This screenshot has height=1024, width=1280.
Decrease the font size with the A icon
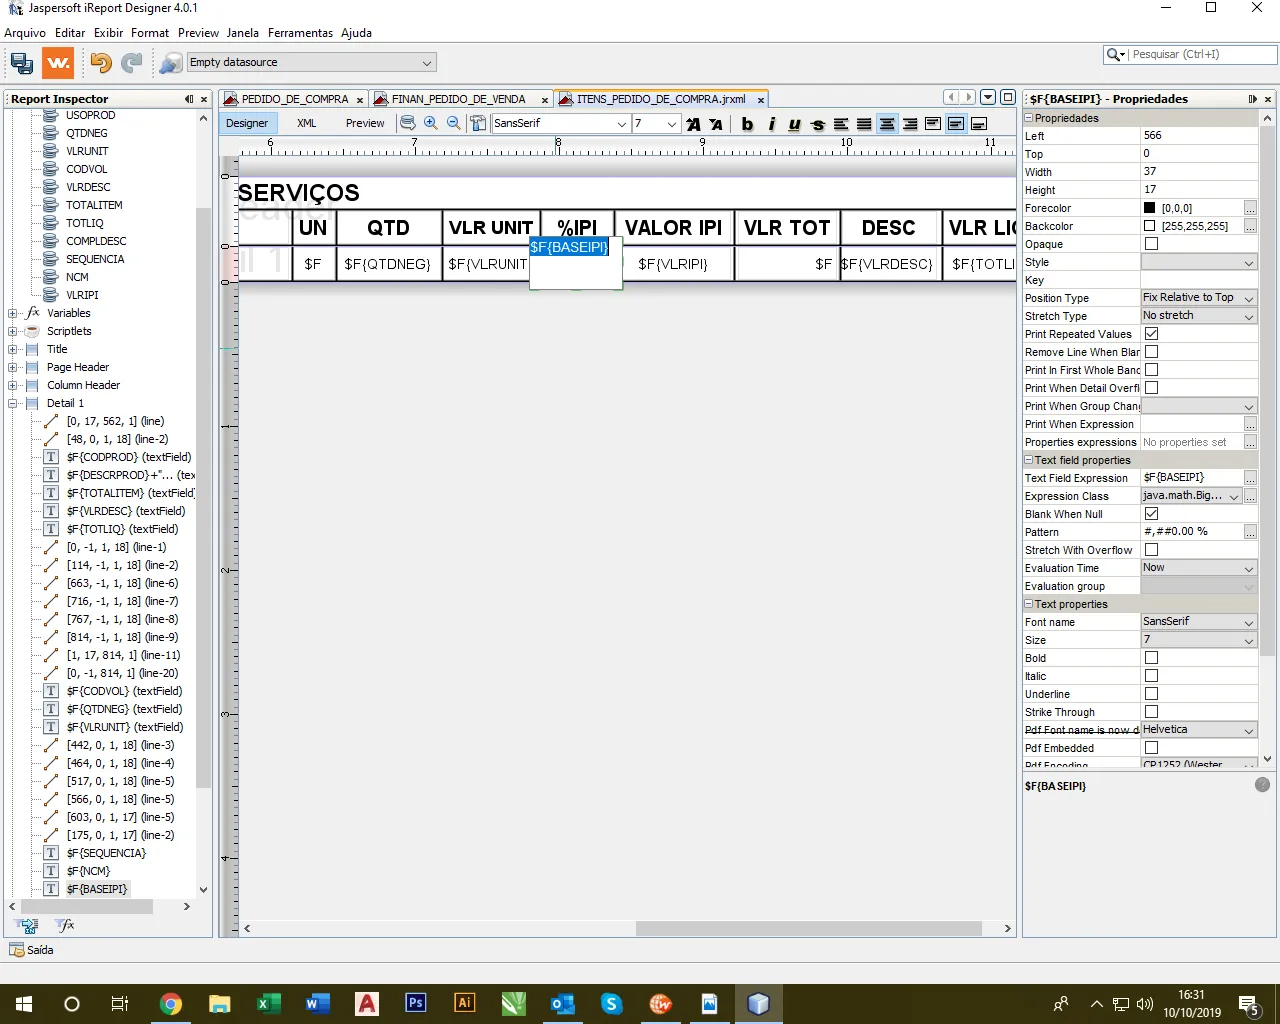click(716, 124)
